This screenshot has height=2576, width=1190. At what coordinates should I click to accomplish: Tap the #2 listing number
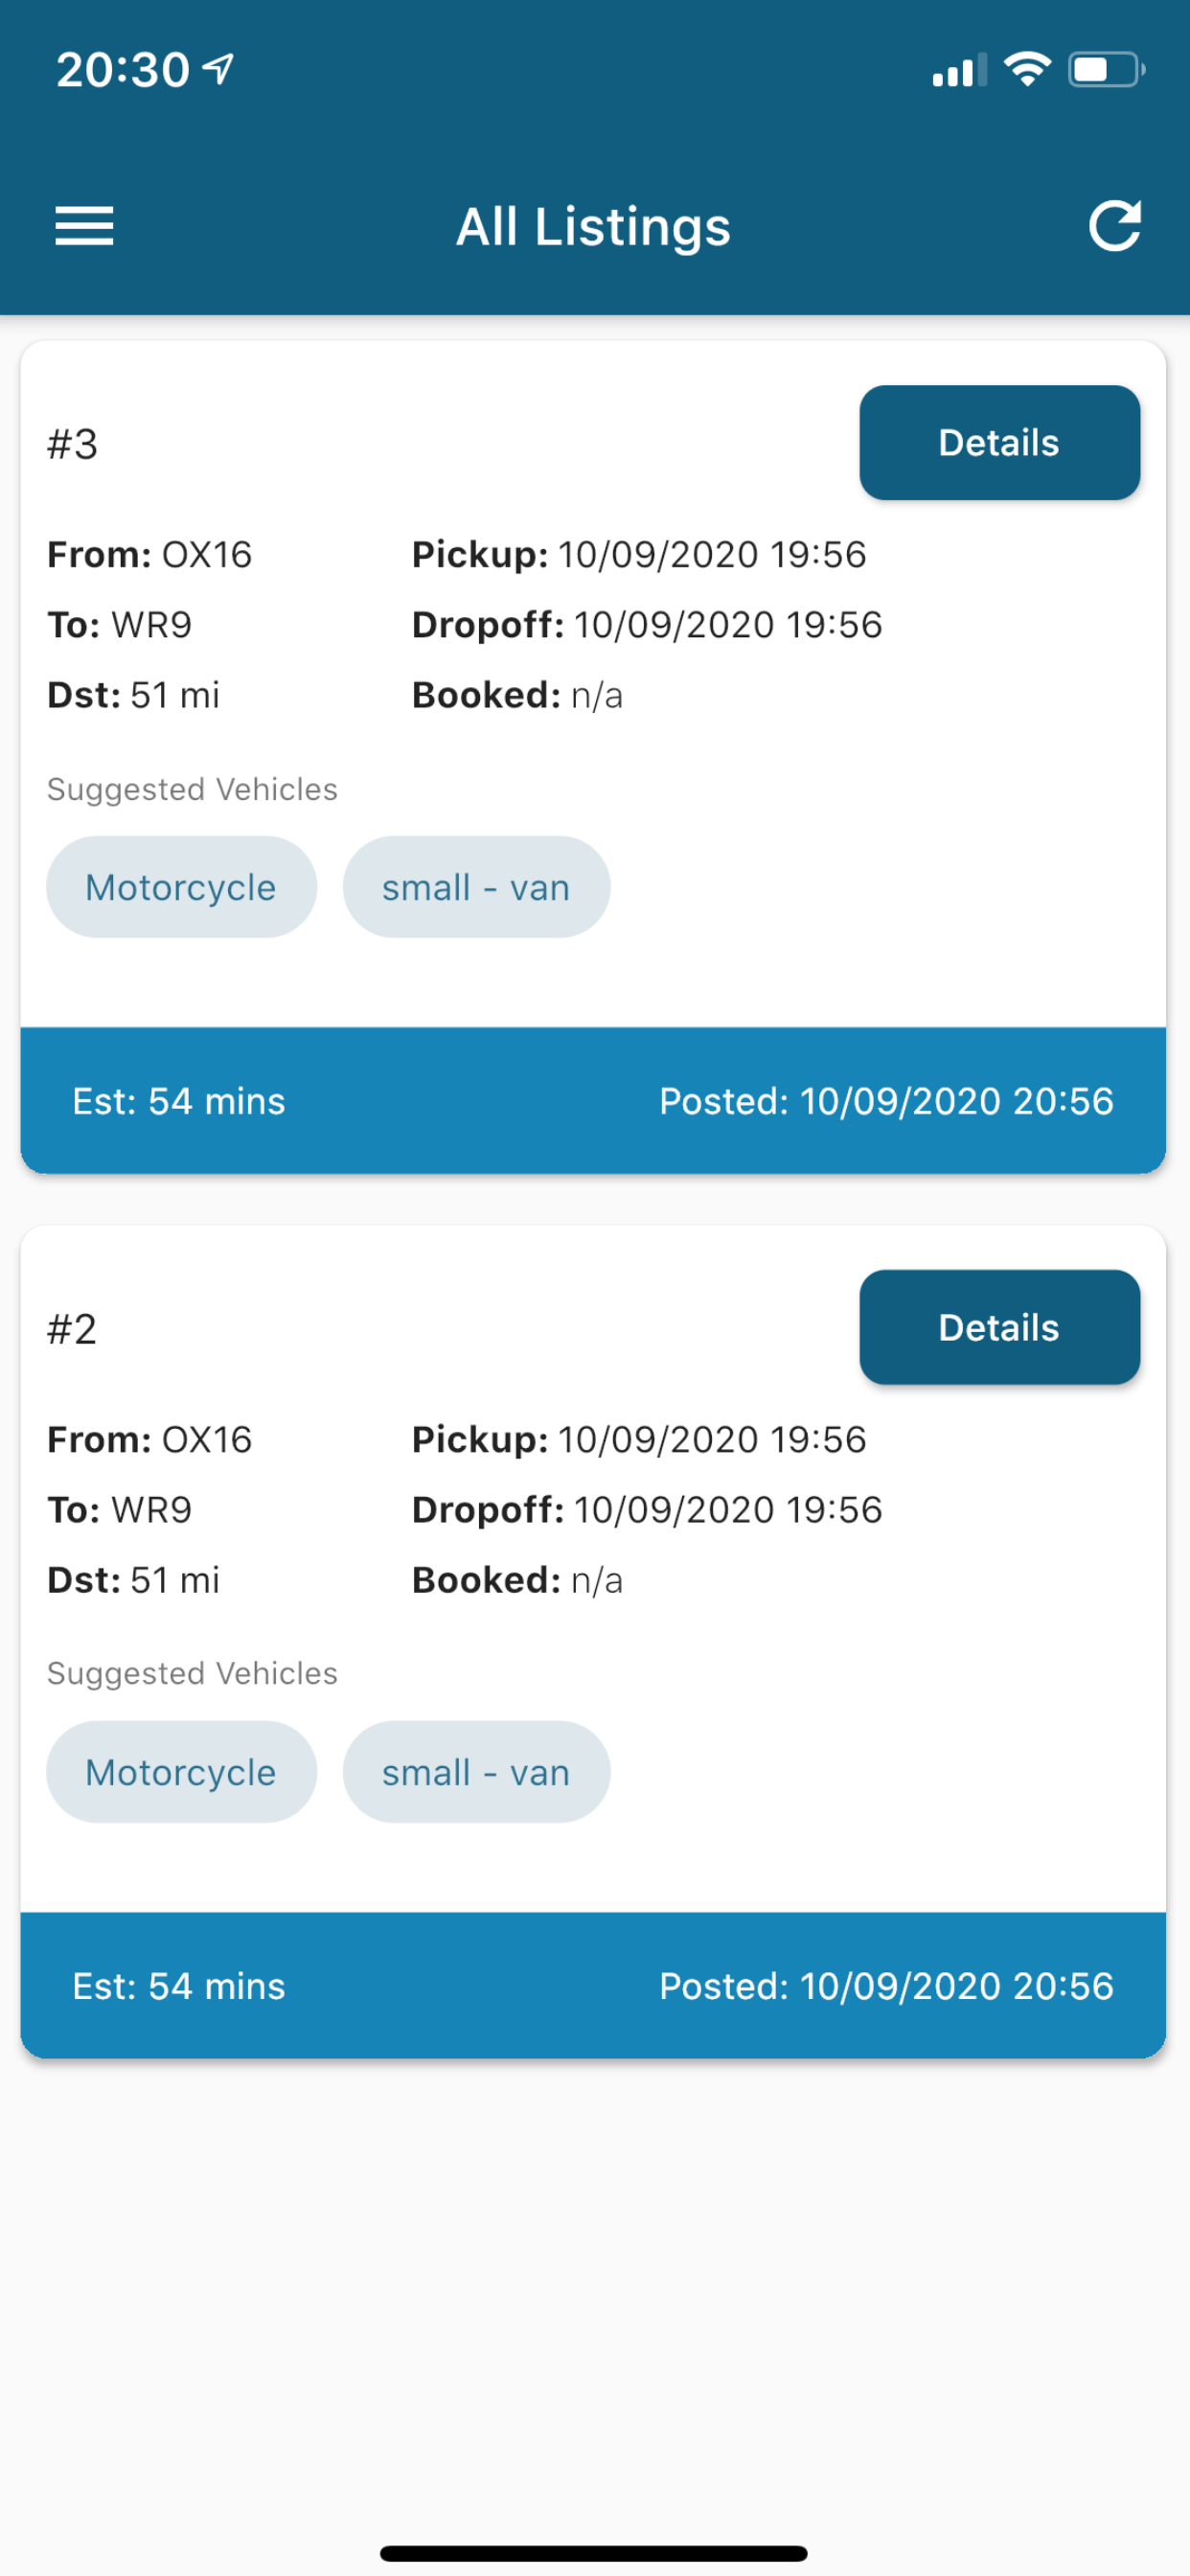[72, 1329]
